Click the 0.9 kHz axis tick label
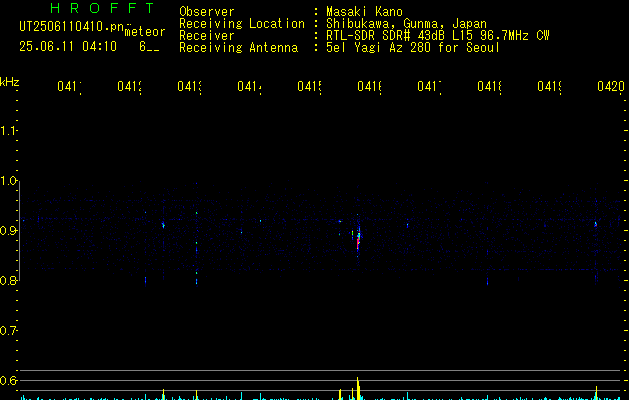 pos(8,231)
